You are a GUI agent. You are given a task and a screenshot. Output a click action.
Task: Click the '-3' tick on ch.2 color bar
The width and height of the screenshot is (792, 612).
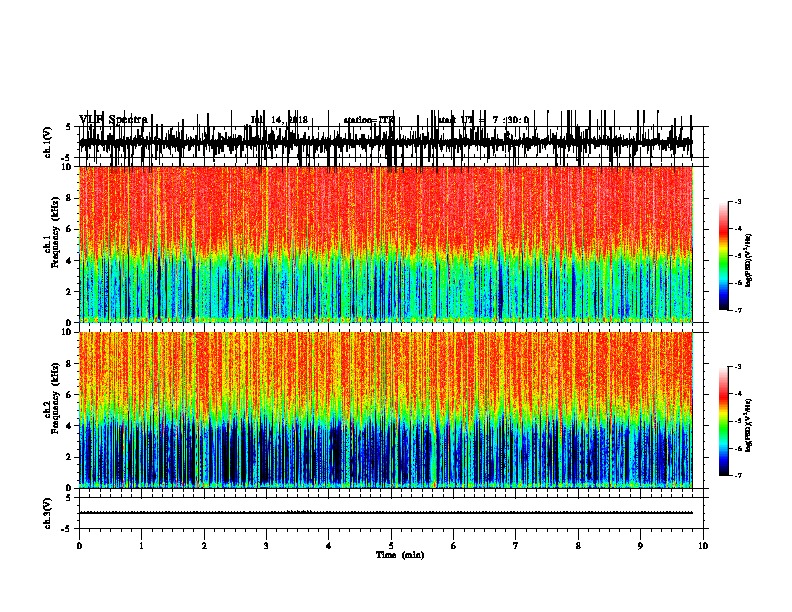point(737,367)
